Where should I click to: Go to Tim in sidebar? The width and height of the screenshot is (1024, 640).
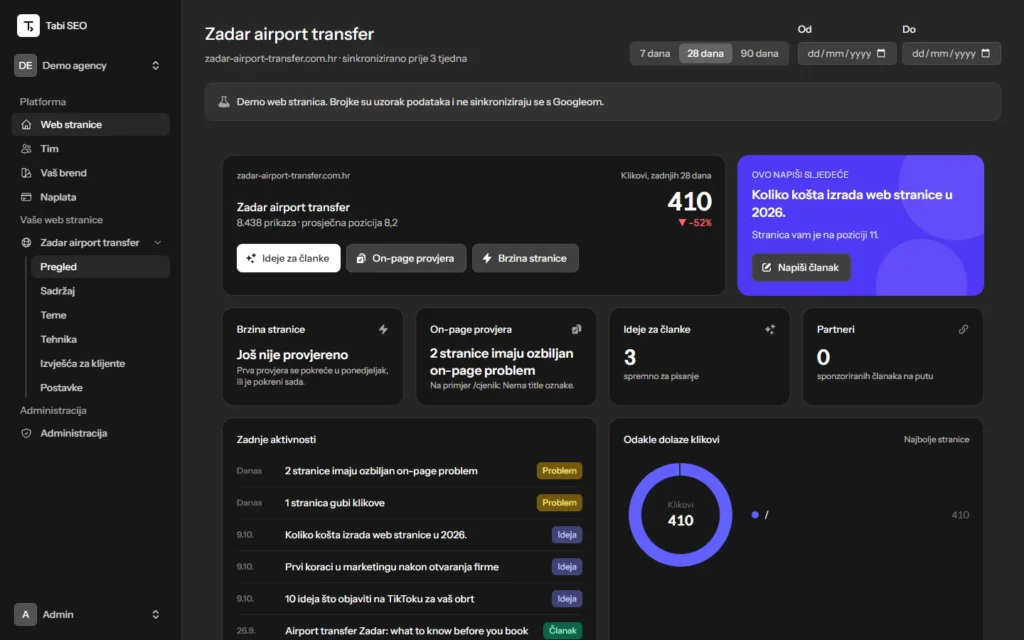91,148
